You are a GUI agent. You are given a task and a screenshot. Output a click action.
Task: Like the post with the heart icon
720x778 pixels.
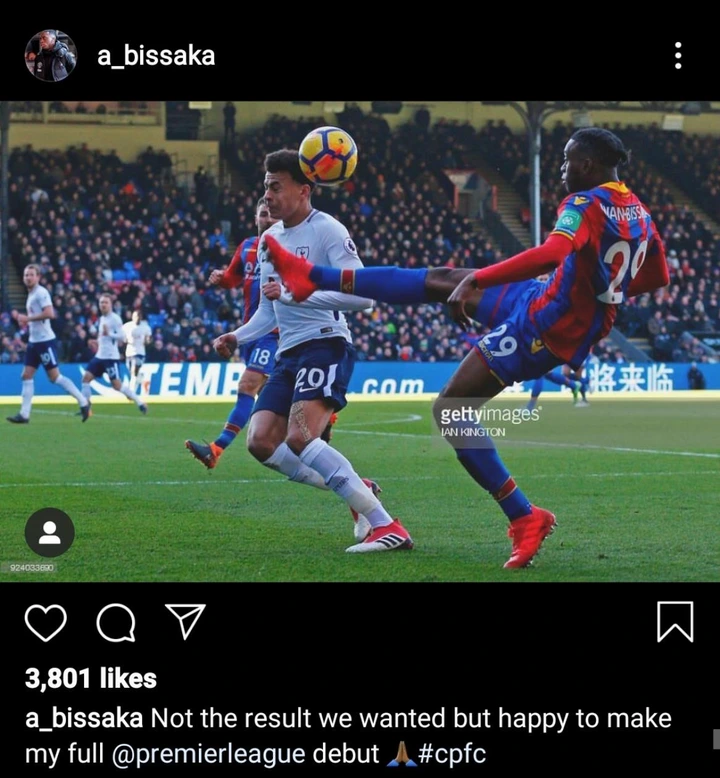[46, 622]
